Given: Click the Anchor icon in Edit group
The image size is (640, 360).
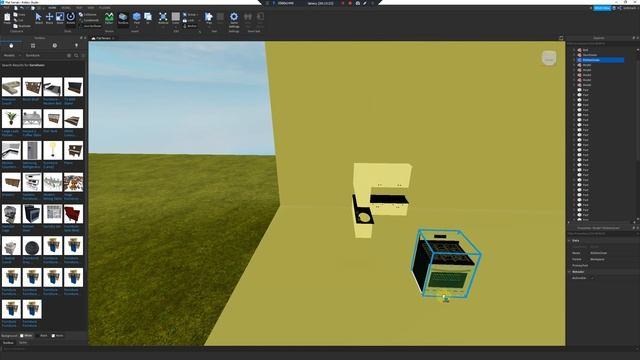Looking at the screenshot, I should click(x=185, y=26).
